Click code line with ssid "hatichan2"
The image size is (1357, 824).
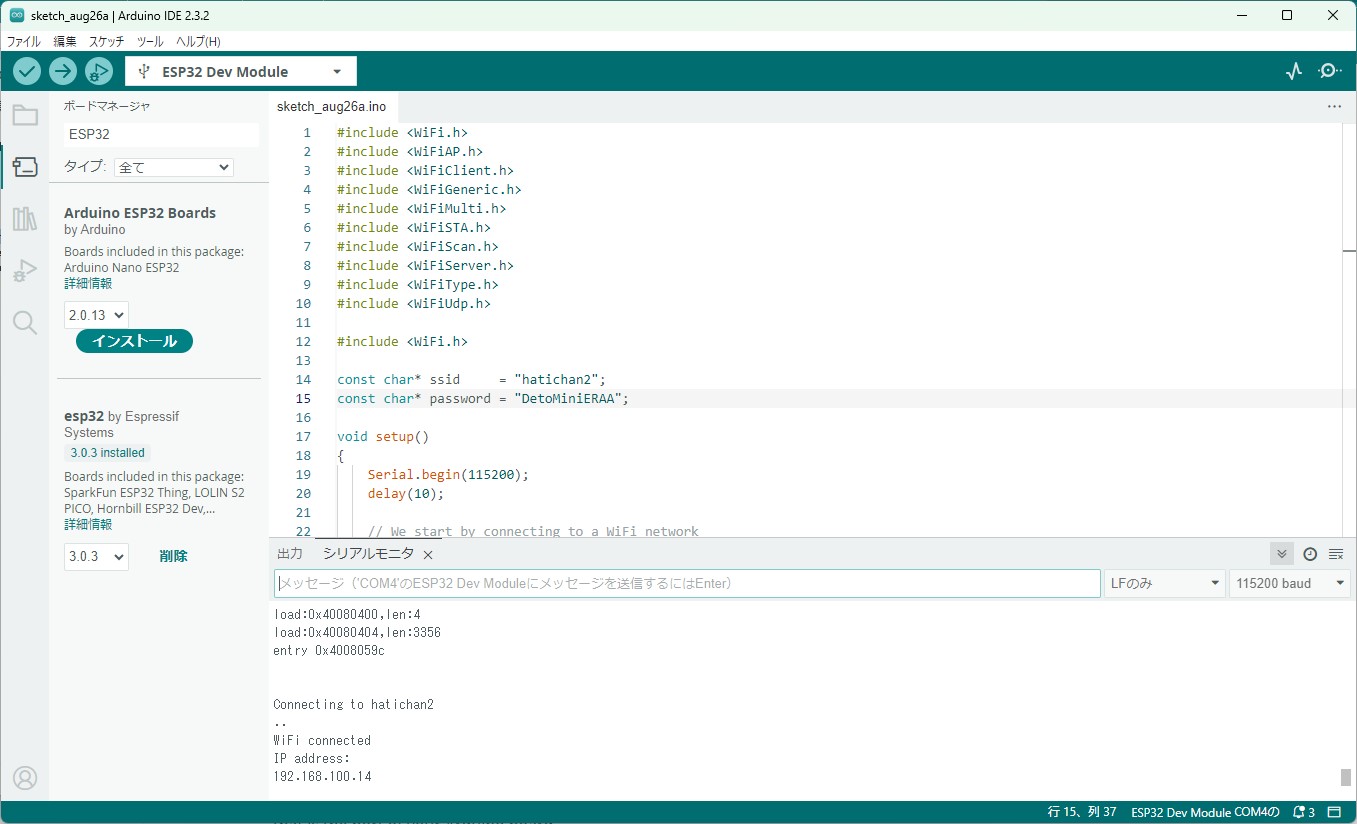click(x=472, y=379)
